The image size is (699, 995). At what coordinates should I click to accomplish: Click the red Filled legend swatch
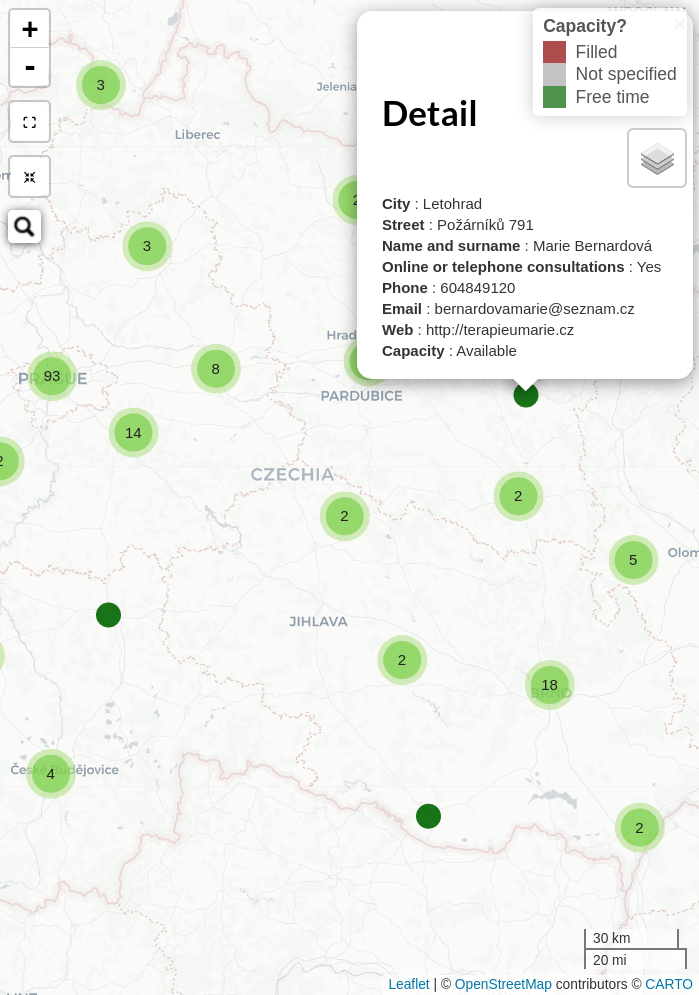554,52
